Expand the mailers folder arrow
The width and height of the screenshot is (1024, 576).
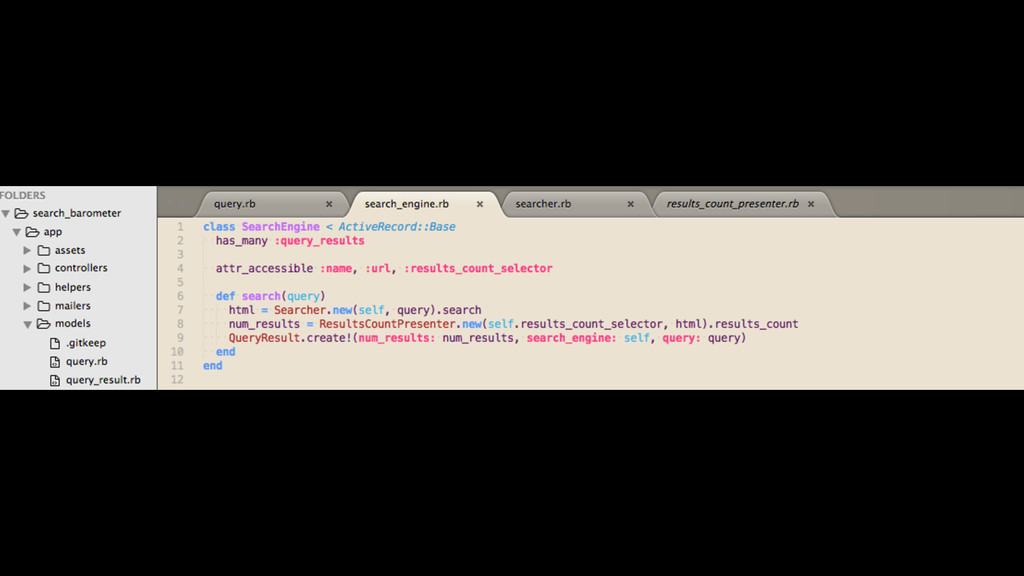point(27,306)
